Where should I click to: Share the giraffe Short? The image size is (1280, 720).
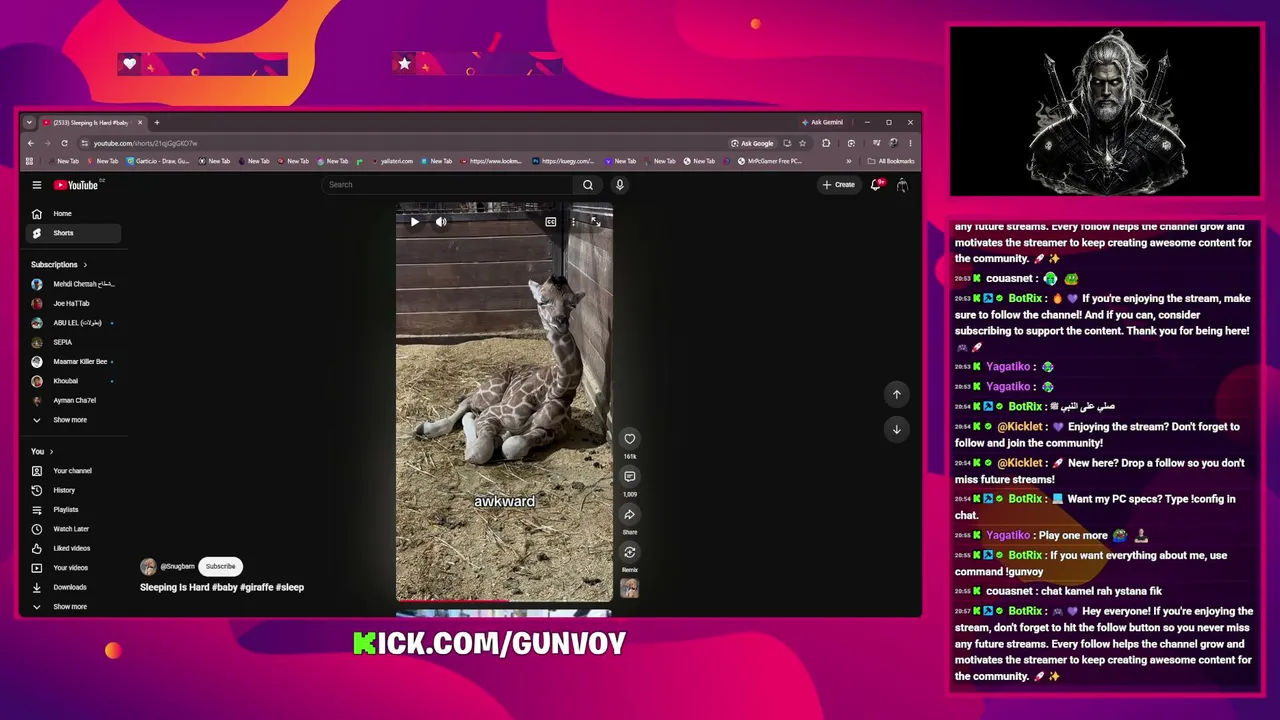[630, 515]
